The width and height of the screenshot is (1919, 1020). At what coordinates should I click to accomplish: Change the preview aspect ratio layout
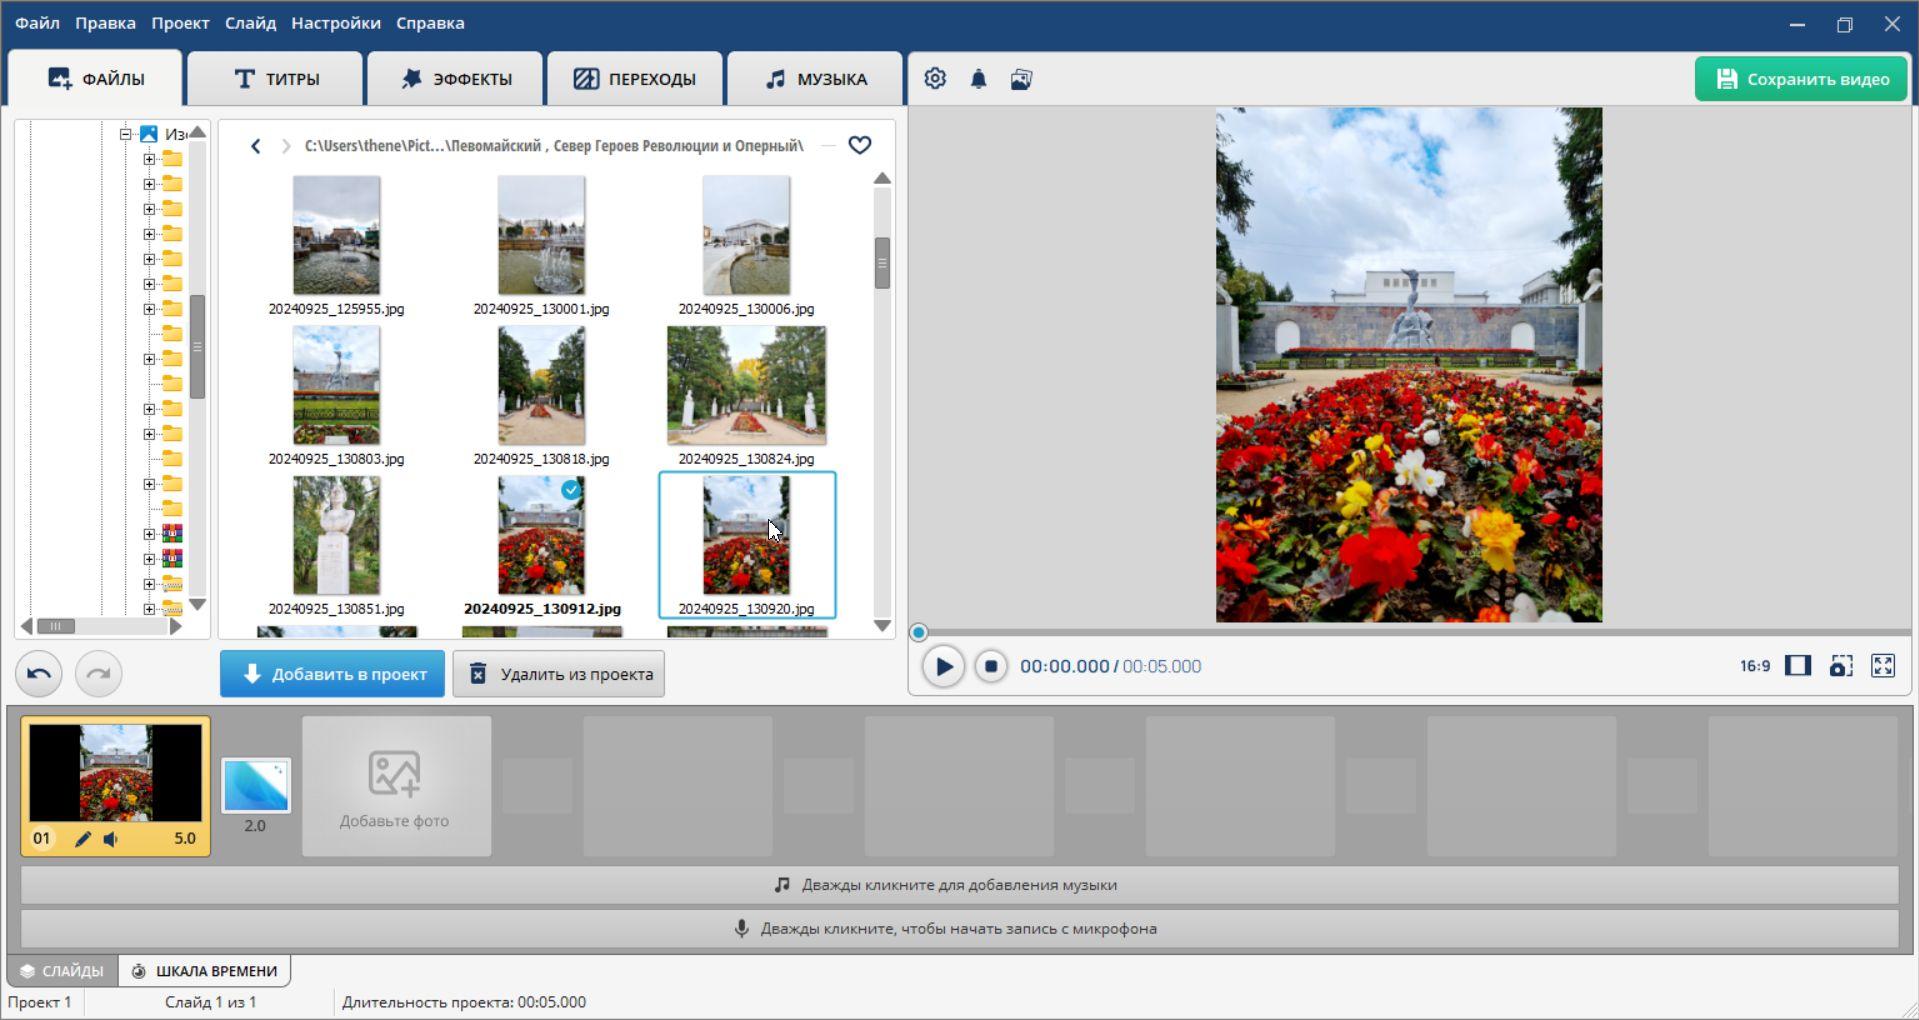(1798, 666)
